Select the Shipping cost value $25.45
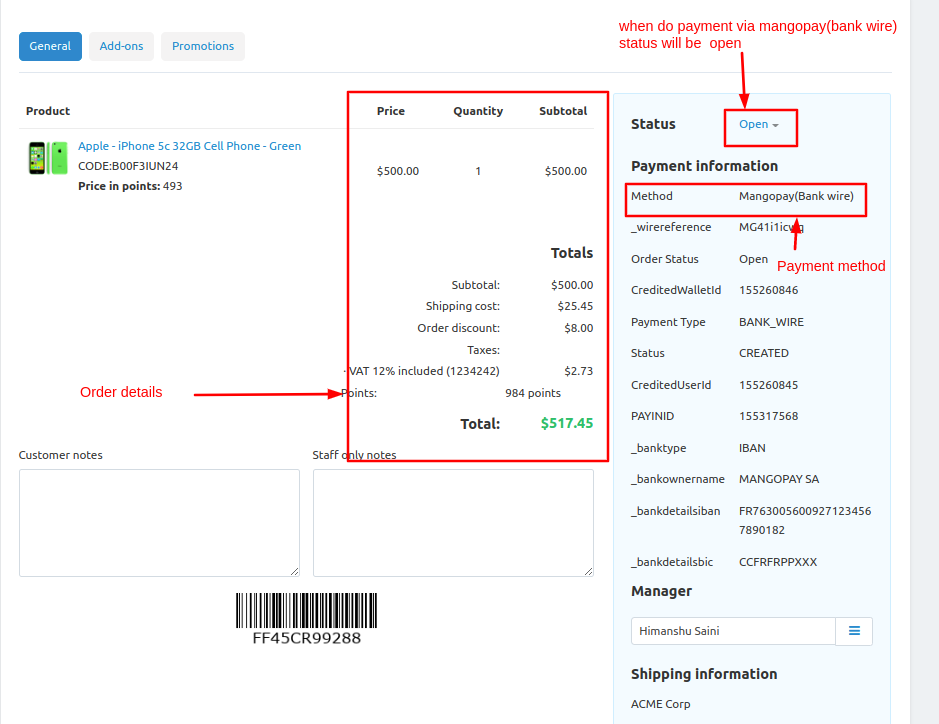Viewport: 939px width, 724px height. [575, 306]
